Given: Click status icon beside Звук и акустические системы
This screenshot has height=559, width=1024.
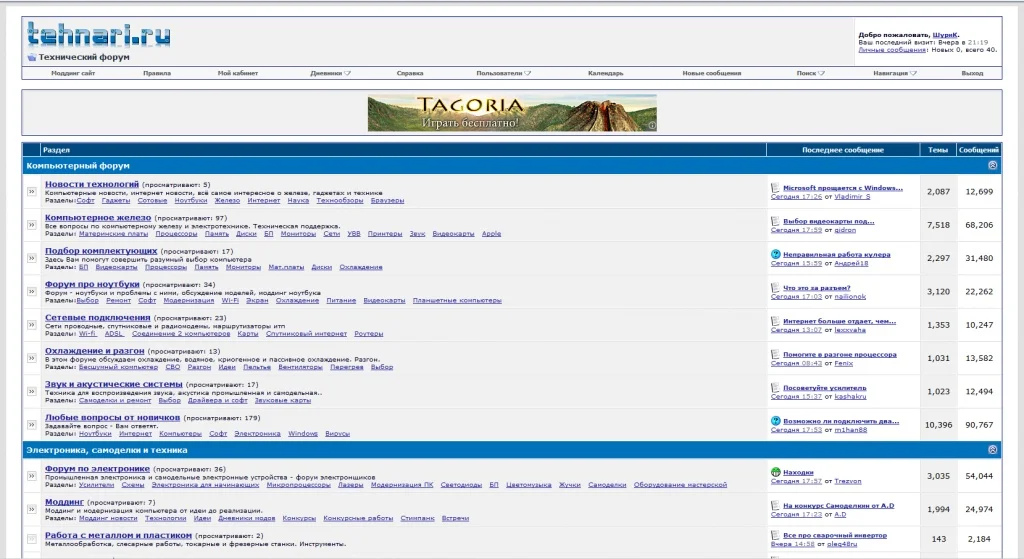Looking at the screenshot, I should click(31, 391).
